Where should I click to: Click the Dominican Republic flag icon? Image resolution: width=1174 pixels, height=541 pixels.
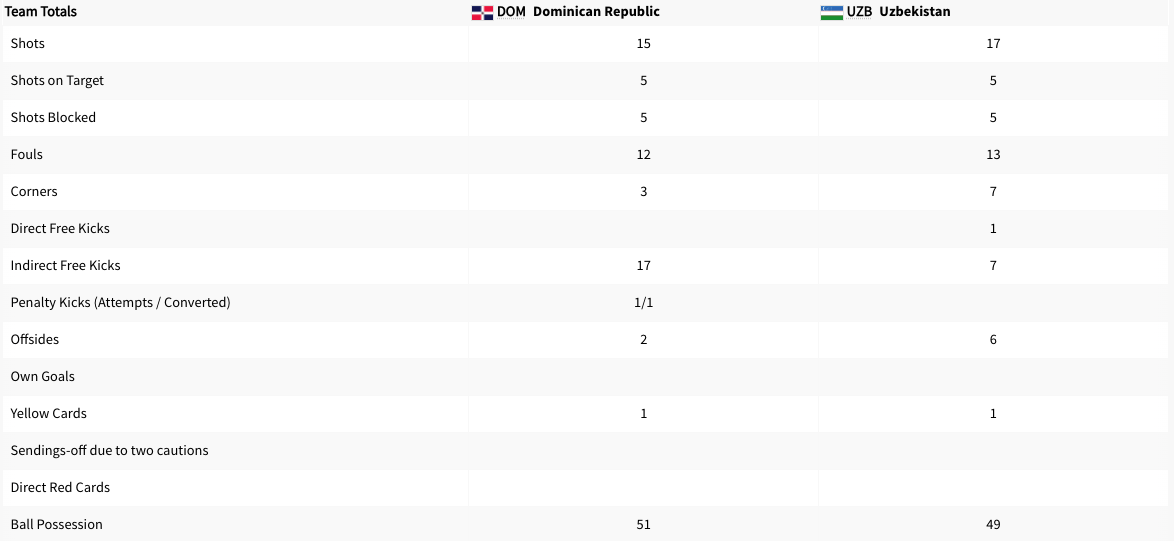pyautogui.click(x=482, y=12)
